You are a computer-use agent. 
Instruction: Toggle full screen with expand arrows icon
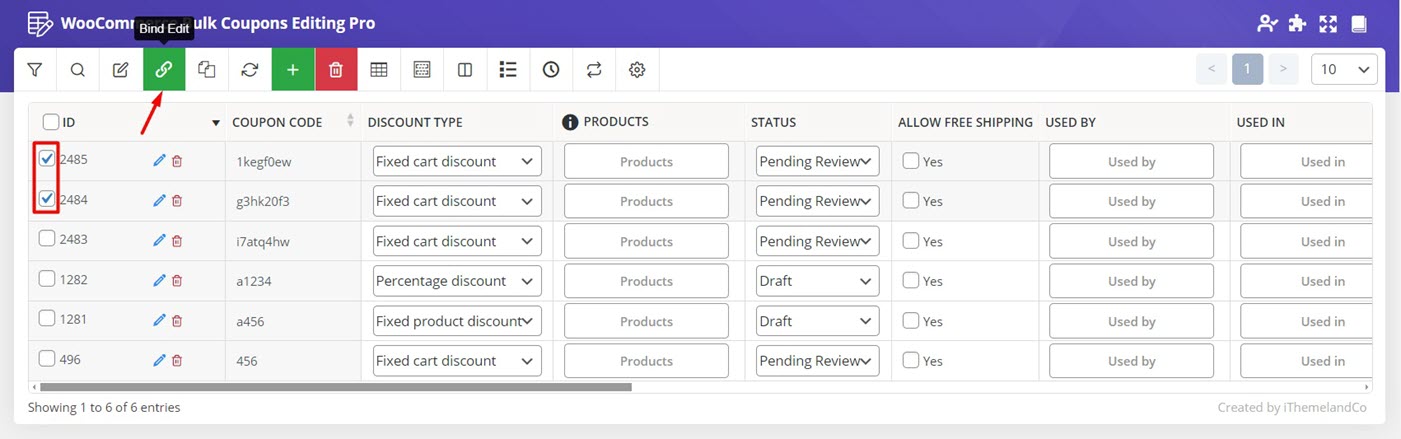(1328, 23)
